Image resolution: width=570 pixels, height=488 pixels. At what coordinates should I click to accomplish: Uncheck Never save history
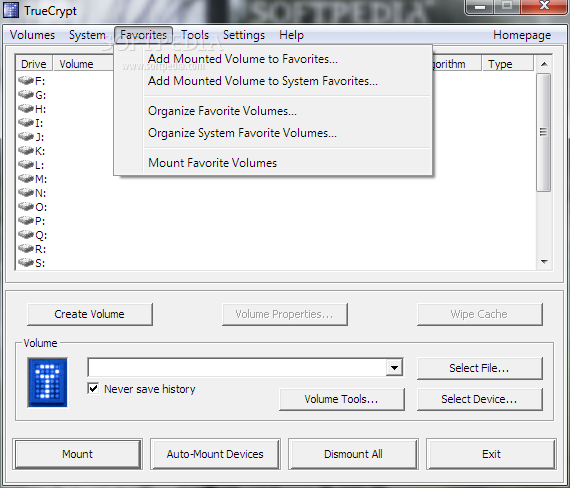pos(93,388)
